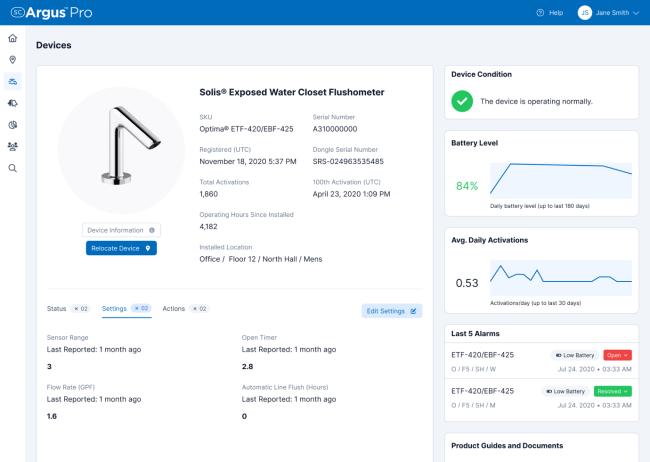Viewport: 650px width, 462px height.
Task: Click the alarm location O / F5 / SH / W
Action: point(474,369)
